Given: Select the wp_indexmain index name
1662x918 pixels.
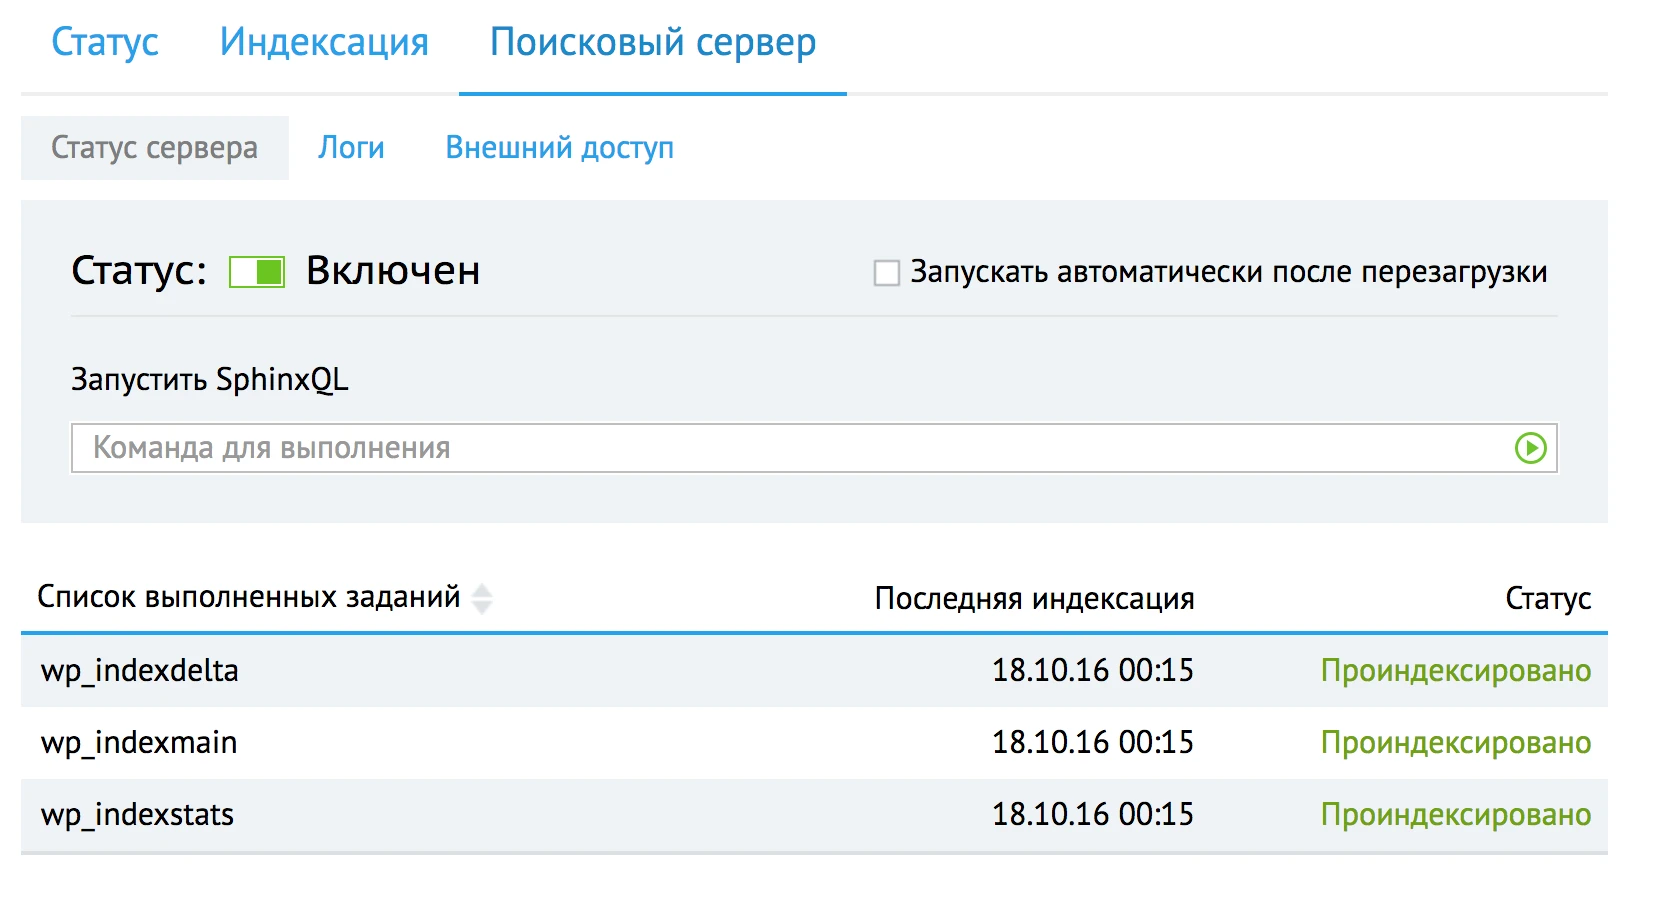Looking at the screenshot, I should tap(139, 742).
